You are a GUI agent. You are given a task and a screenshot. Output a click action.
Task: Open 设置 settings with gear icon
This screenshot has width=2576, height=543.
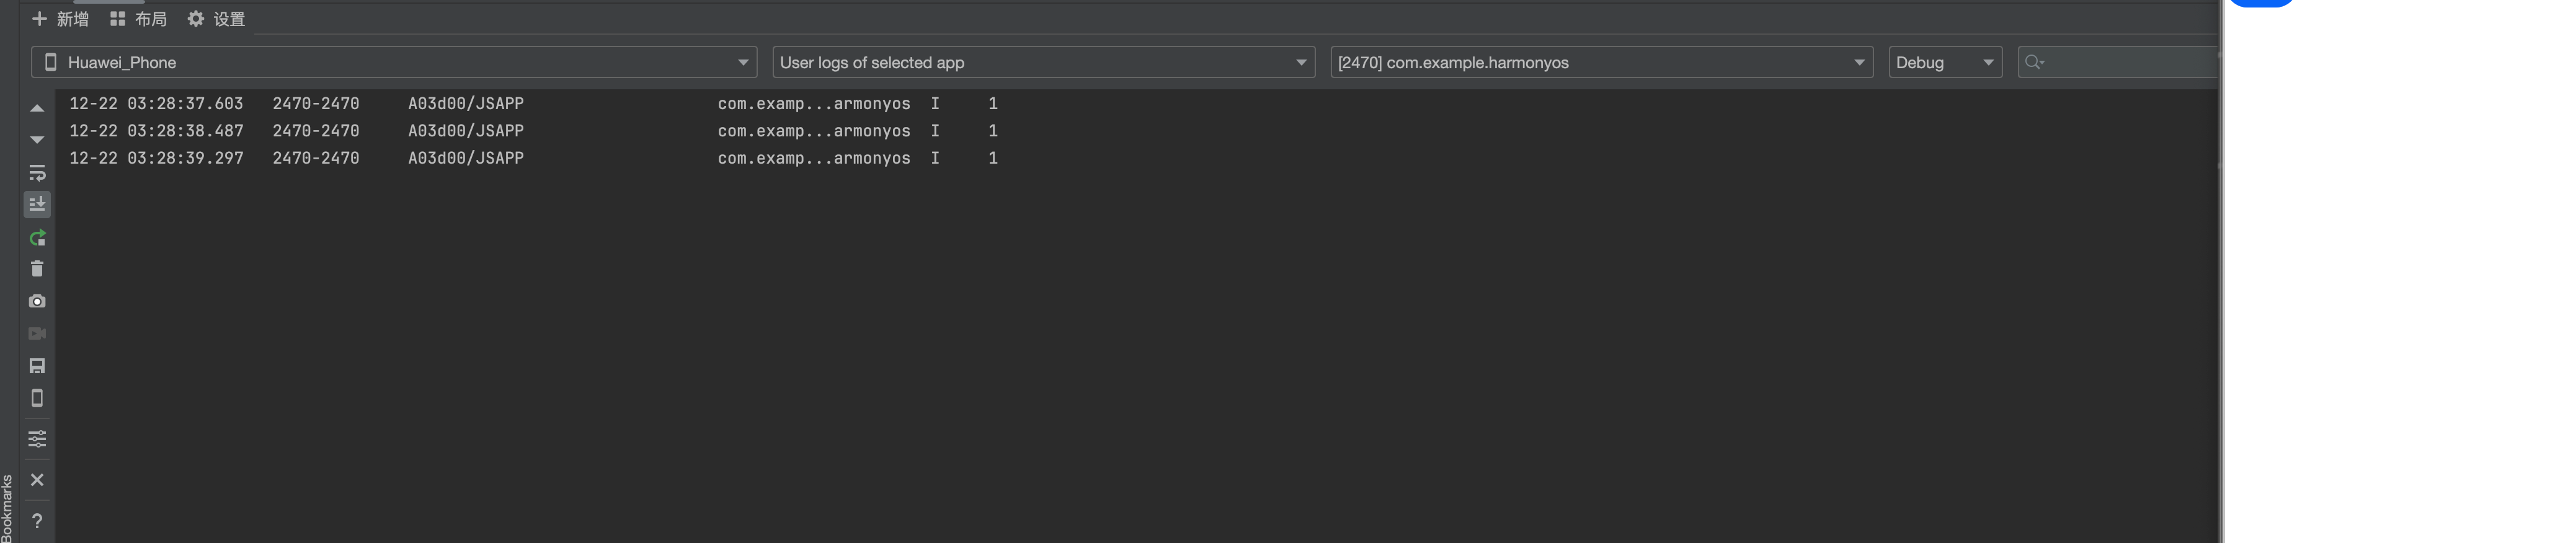pos(216,19)
